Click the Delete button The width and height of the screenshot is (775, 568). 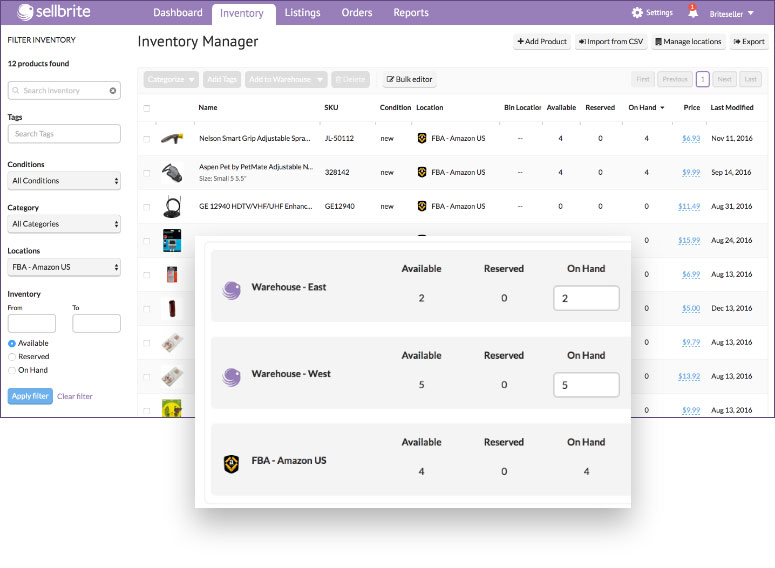(350, 79)
